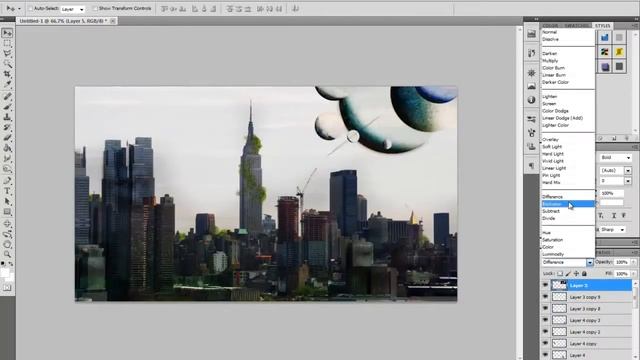Select the Brush tool
Image resolution: width=640 pixels, height=360 pixels.
7,107
